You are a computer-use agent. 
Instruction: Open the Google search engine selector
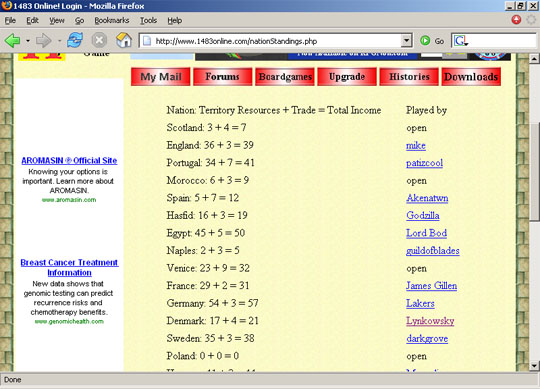[x=461, y=41]
